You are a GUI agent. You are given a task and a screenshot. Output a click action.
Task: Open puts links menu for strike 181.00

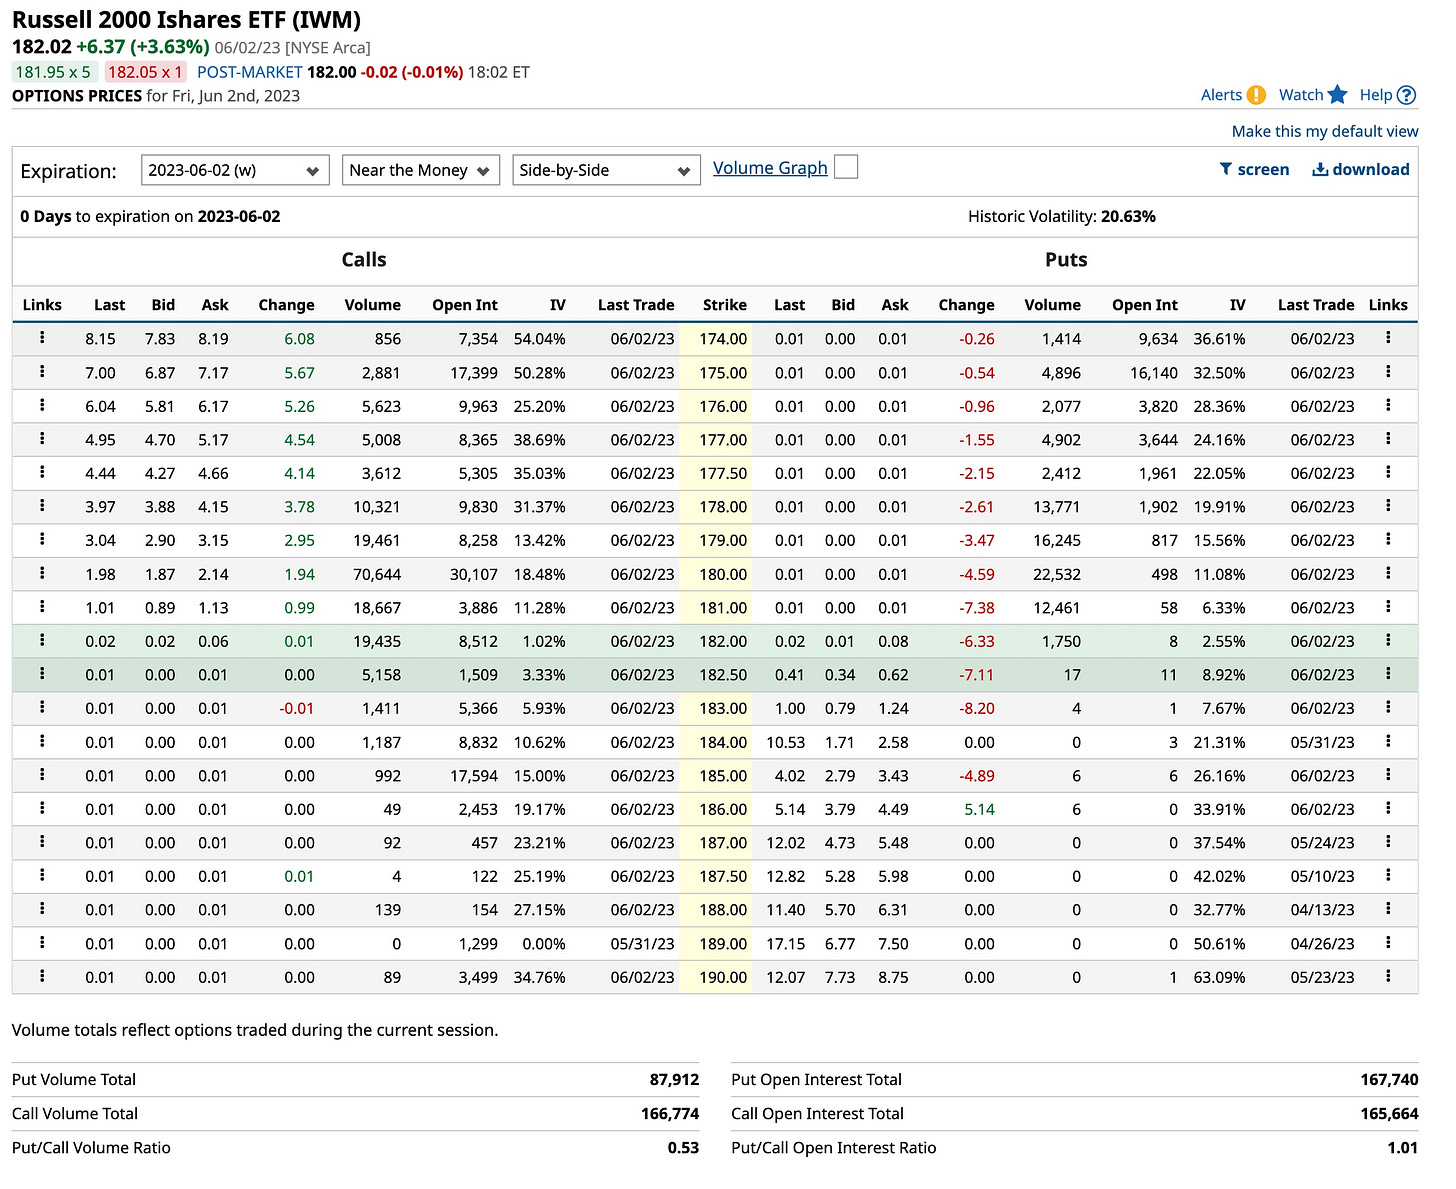pyautogui.click(x=1388, y=607)
